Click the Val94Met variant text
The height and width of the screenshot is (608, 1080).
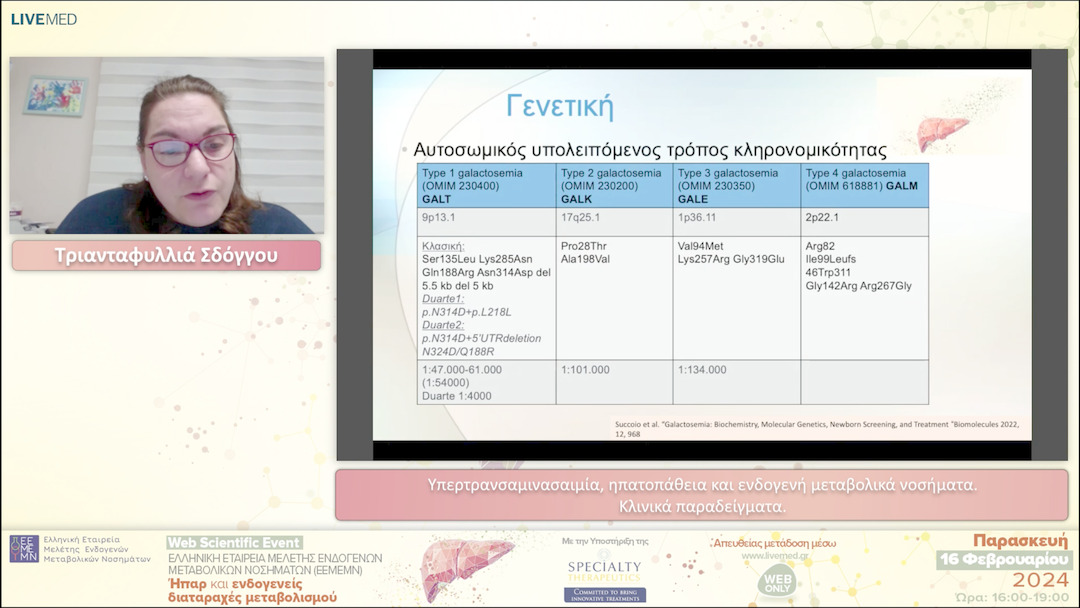pos(700,246)
